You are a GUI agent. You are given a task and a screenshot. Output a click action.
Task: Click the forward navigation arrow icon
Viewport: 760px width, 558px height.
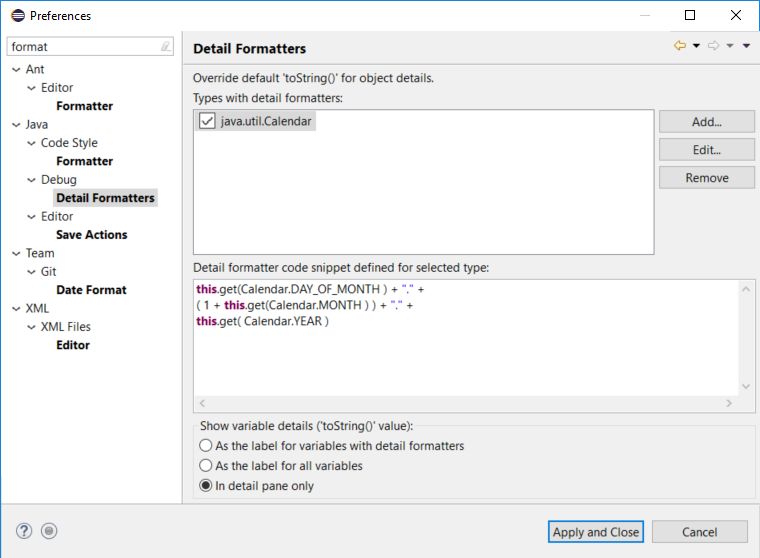(x=713, y=46)
